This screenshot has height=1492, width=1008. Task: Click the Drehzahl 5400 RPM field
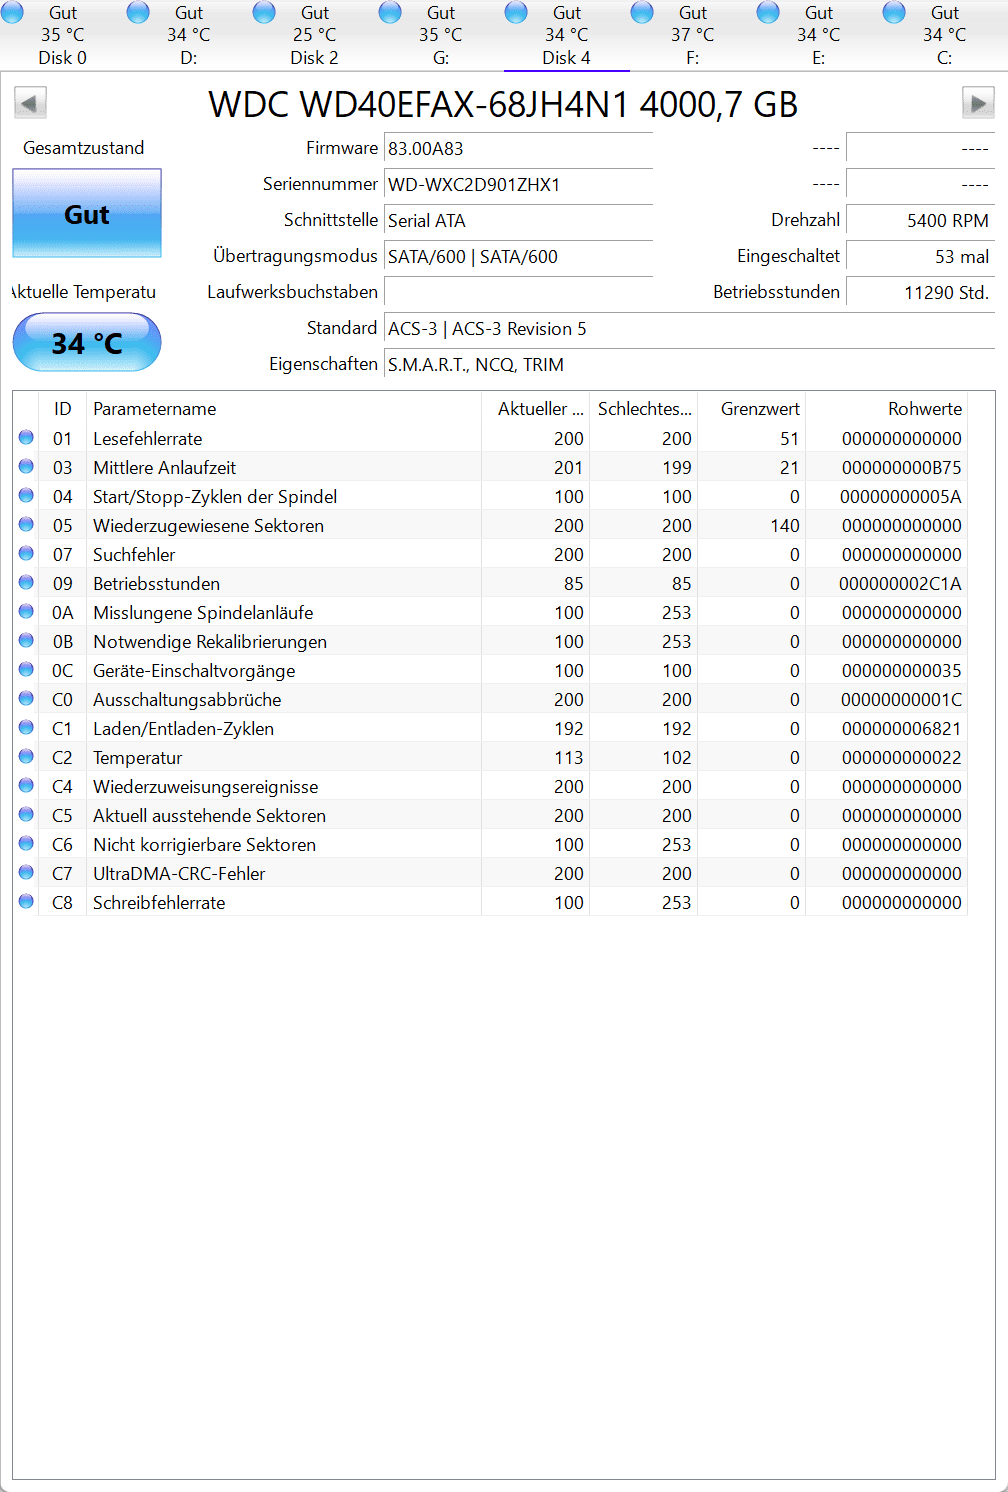point(920,220)
